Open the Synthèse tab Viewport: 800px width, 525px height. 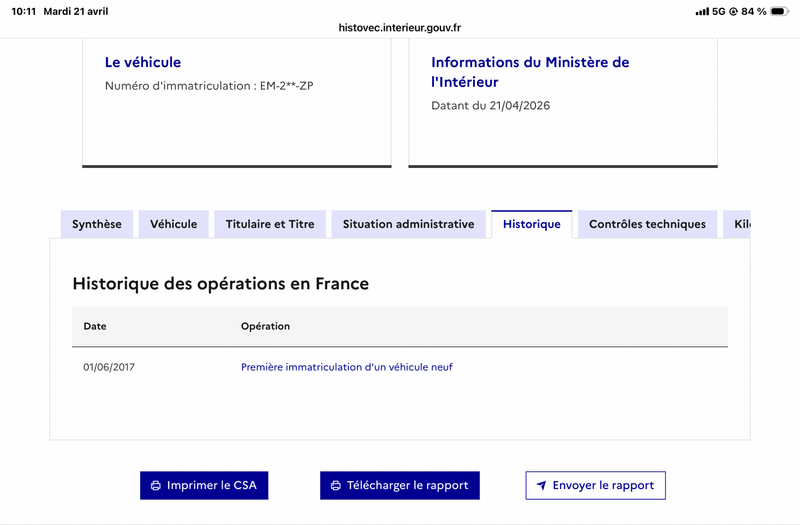point(97,224)
